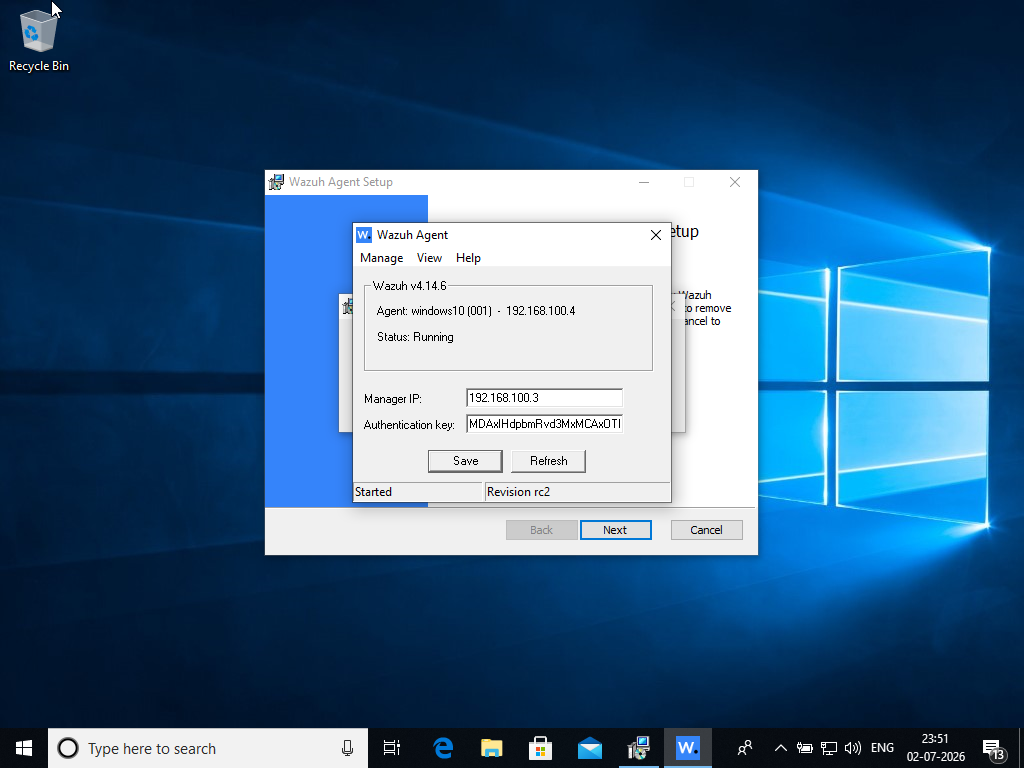Click into the Authentication key field
1024x768 pixels.
(544, 424)
